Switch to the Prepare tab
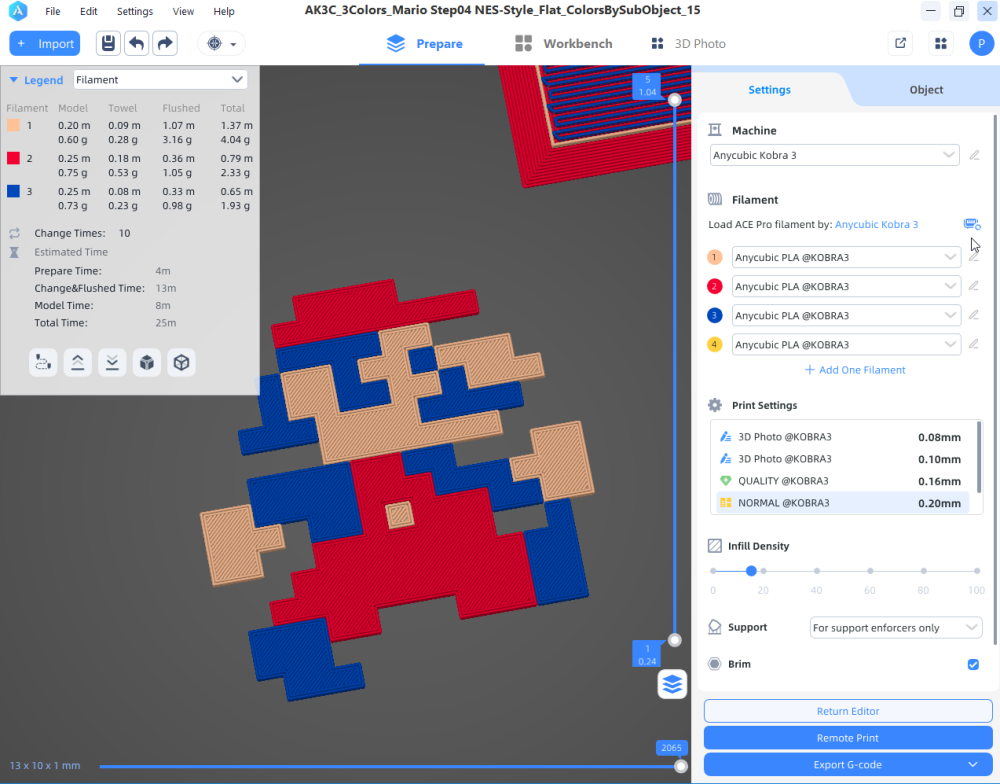Screen dimensions: 1000x784 coord(425,43)
